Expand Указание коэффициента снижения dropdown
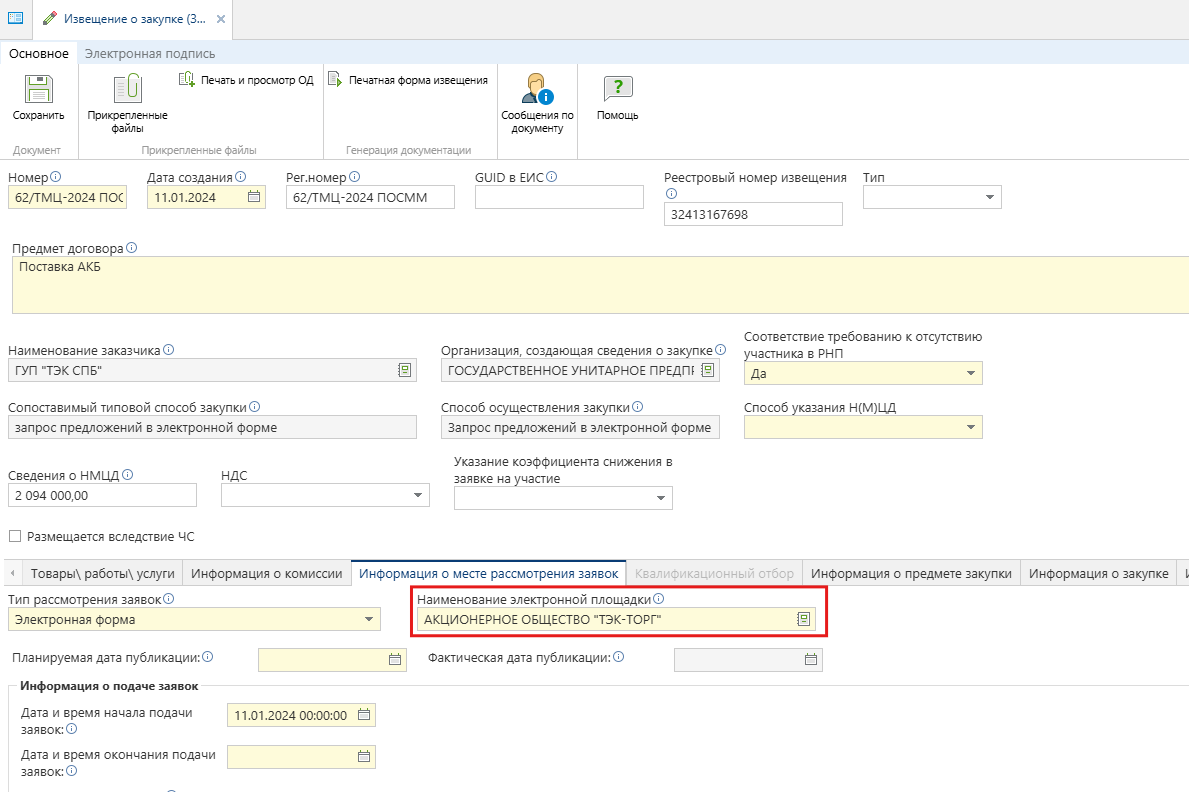Image resolution: width=1189 pixels, height=792 pixels. pyautogui.click(x=660, y=498)
